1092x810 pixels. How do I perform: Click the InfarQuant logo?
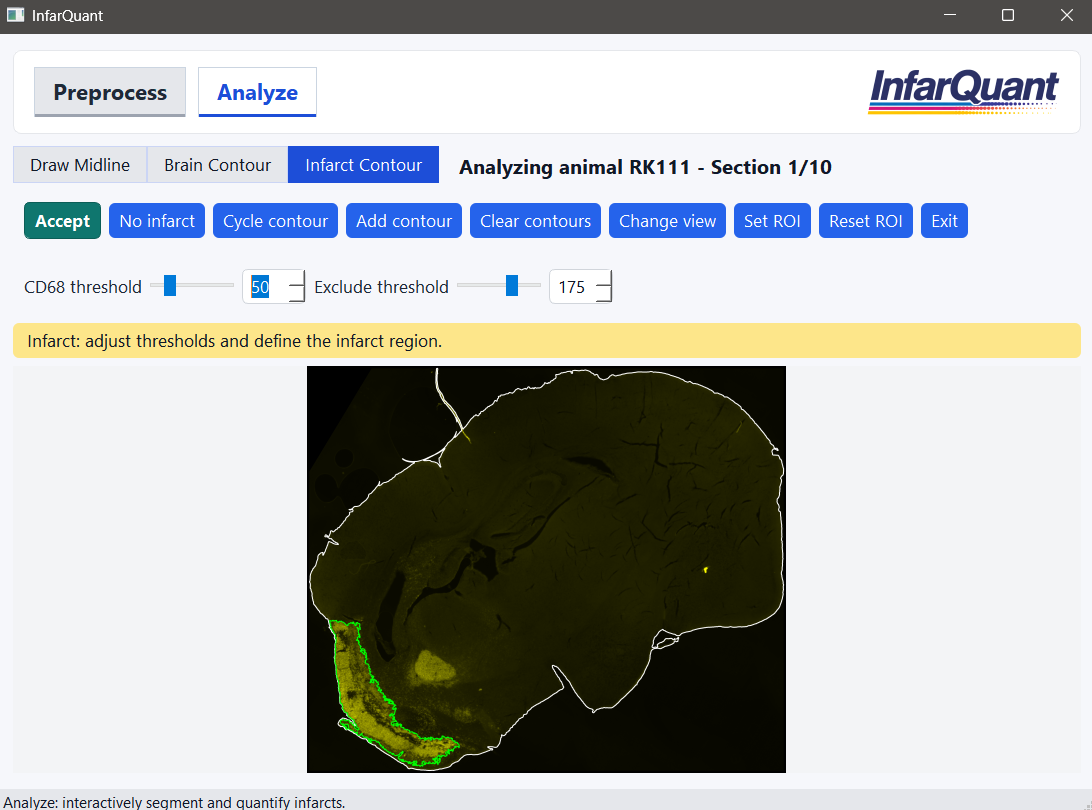[x=963, y=91]
